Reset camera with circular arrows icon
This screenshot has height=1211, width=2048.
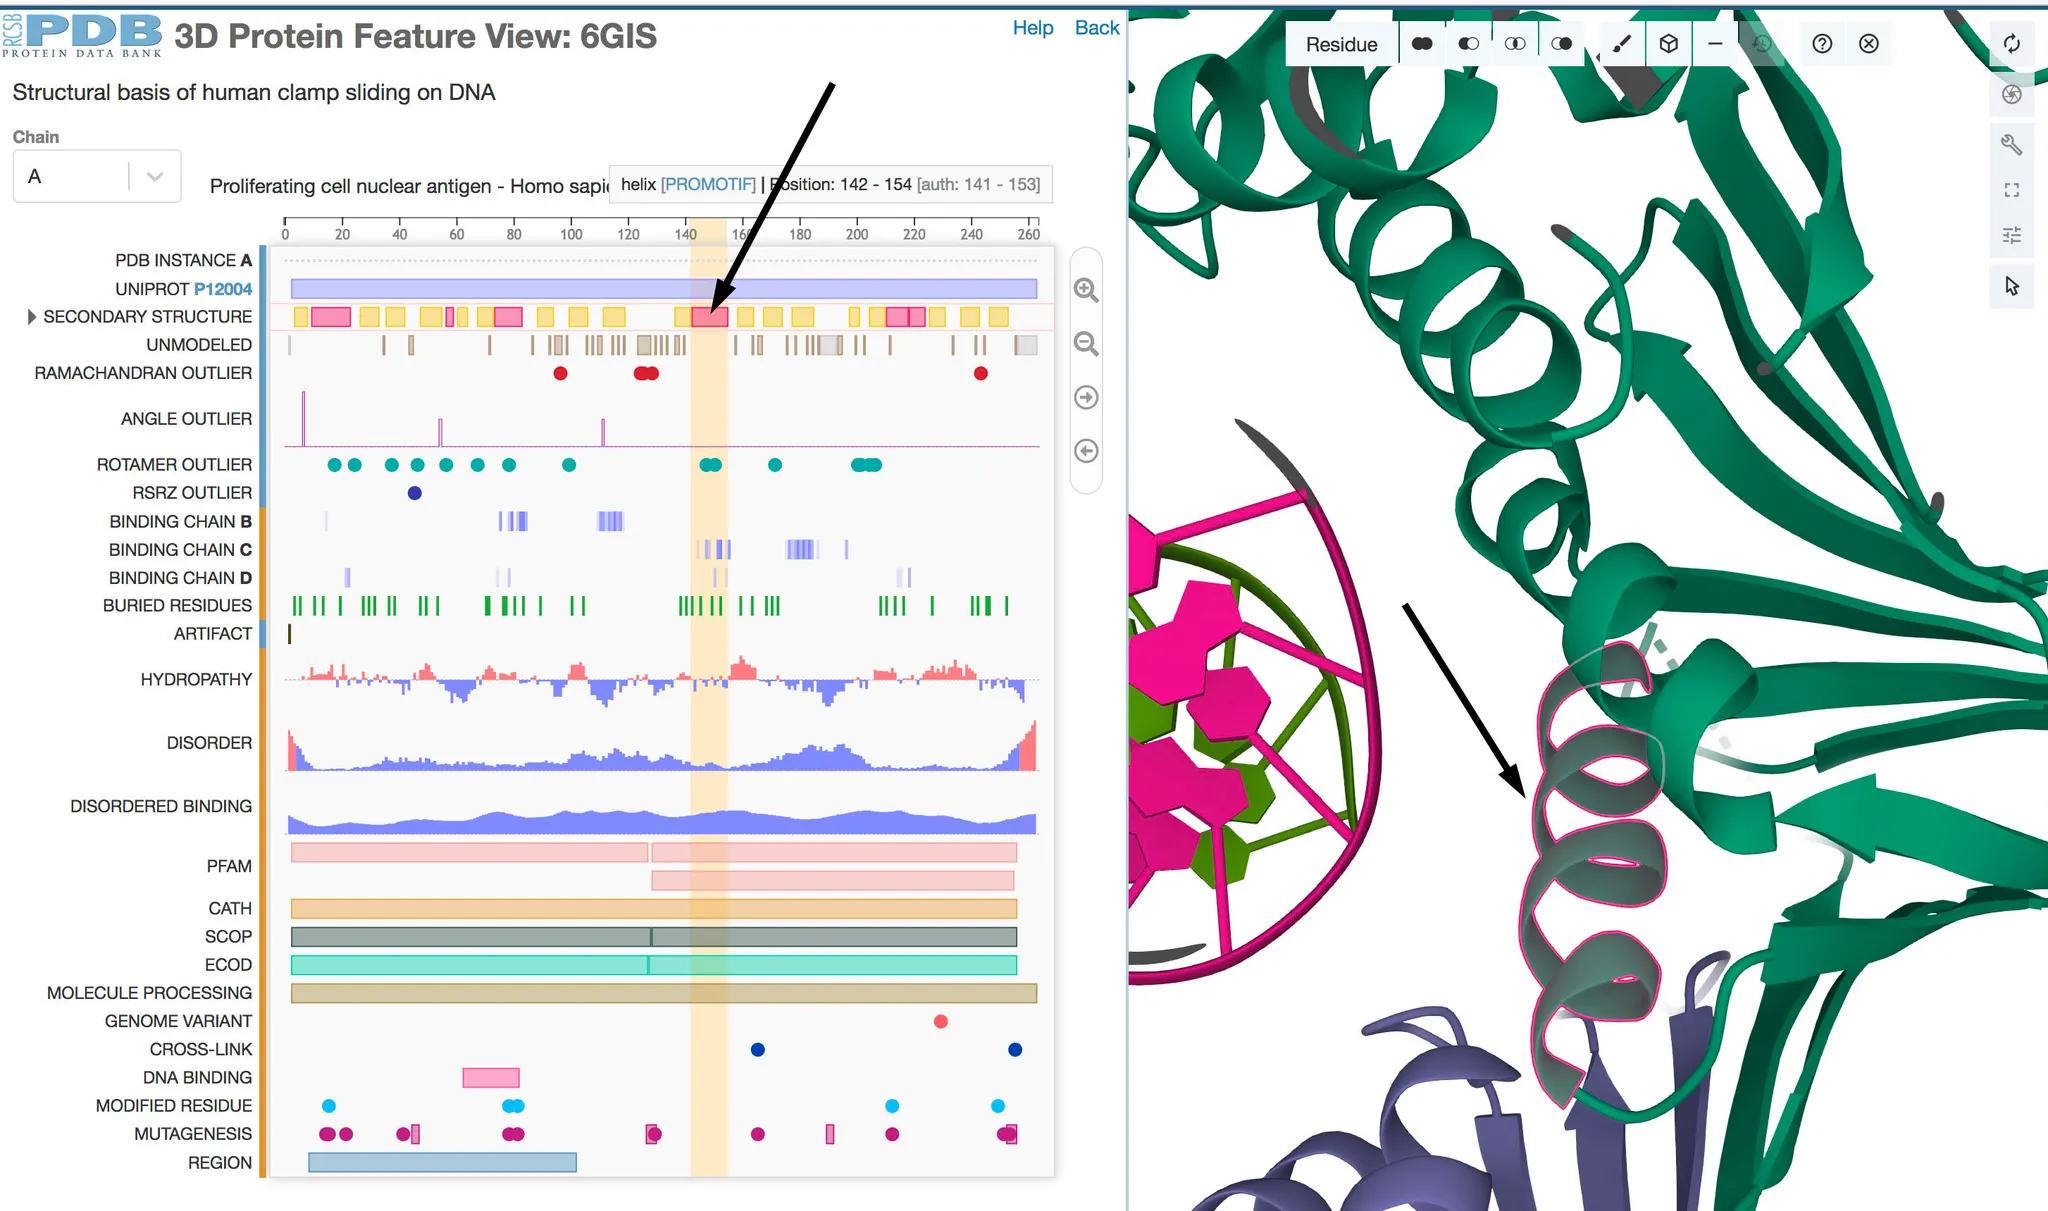[x=2012, y=44]
